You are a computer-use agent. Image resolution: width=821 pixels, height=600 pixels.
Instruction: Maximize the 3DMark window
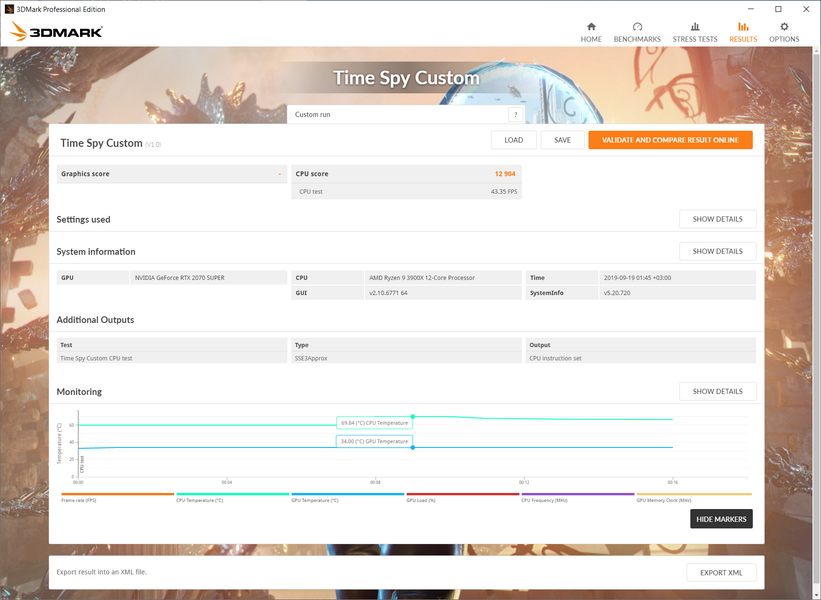point(778,9)
